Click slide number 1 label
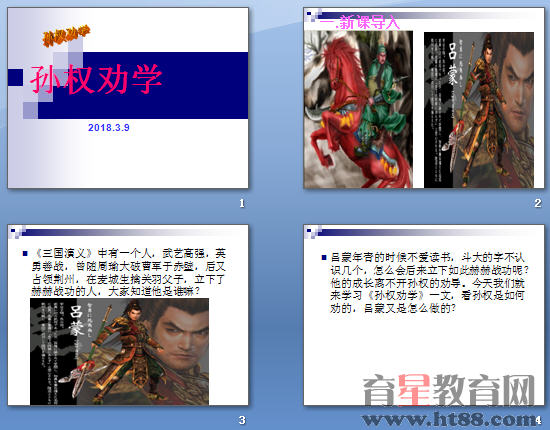Screen dimensions: 550x430 [x=242, y=203]
